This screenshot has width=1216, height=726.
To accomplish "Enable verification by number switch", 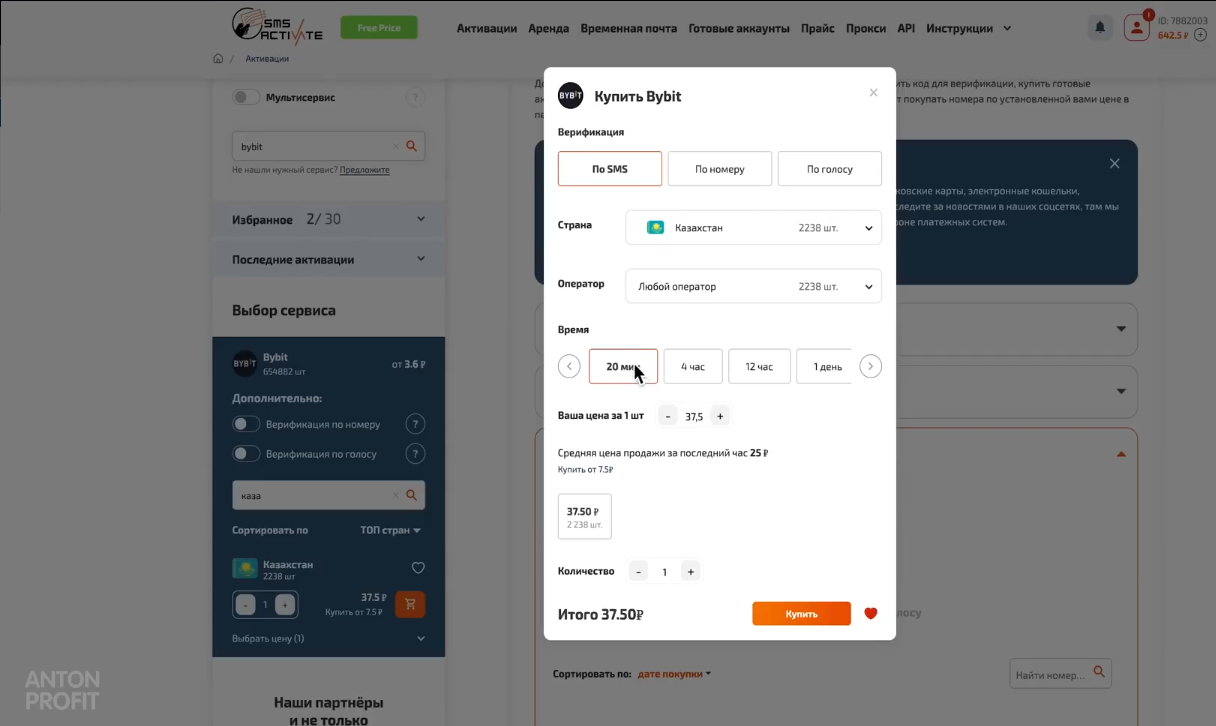I will [246, 424].
